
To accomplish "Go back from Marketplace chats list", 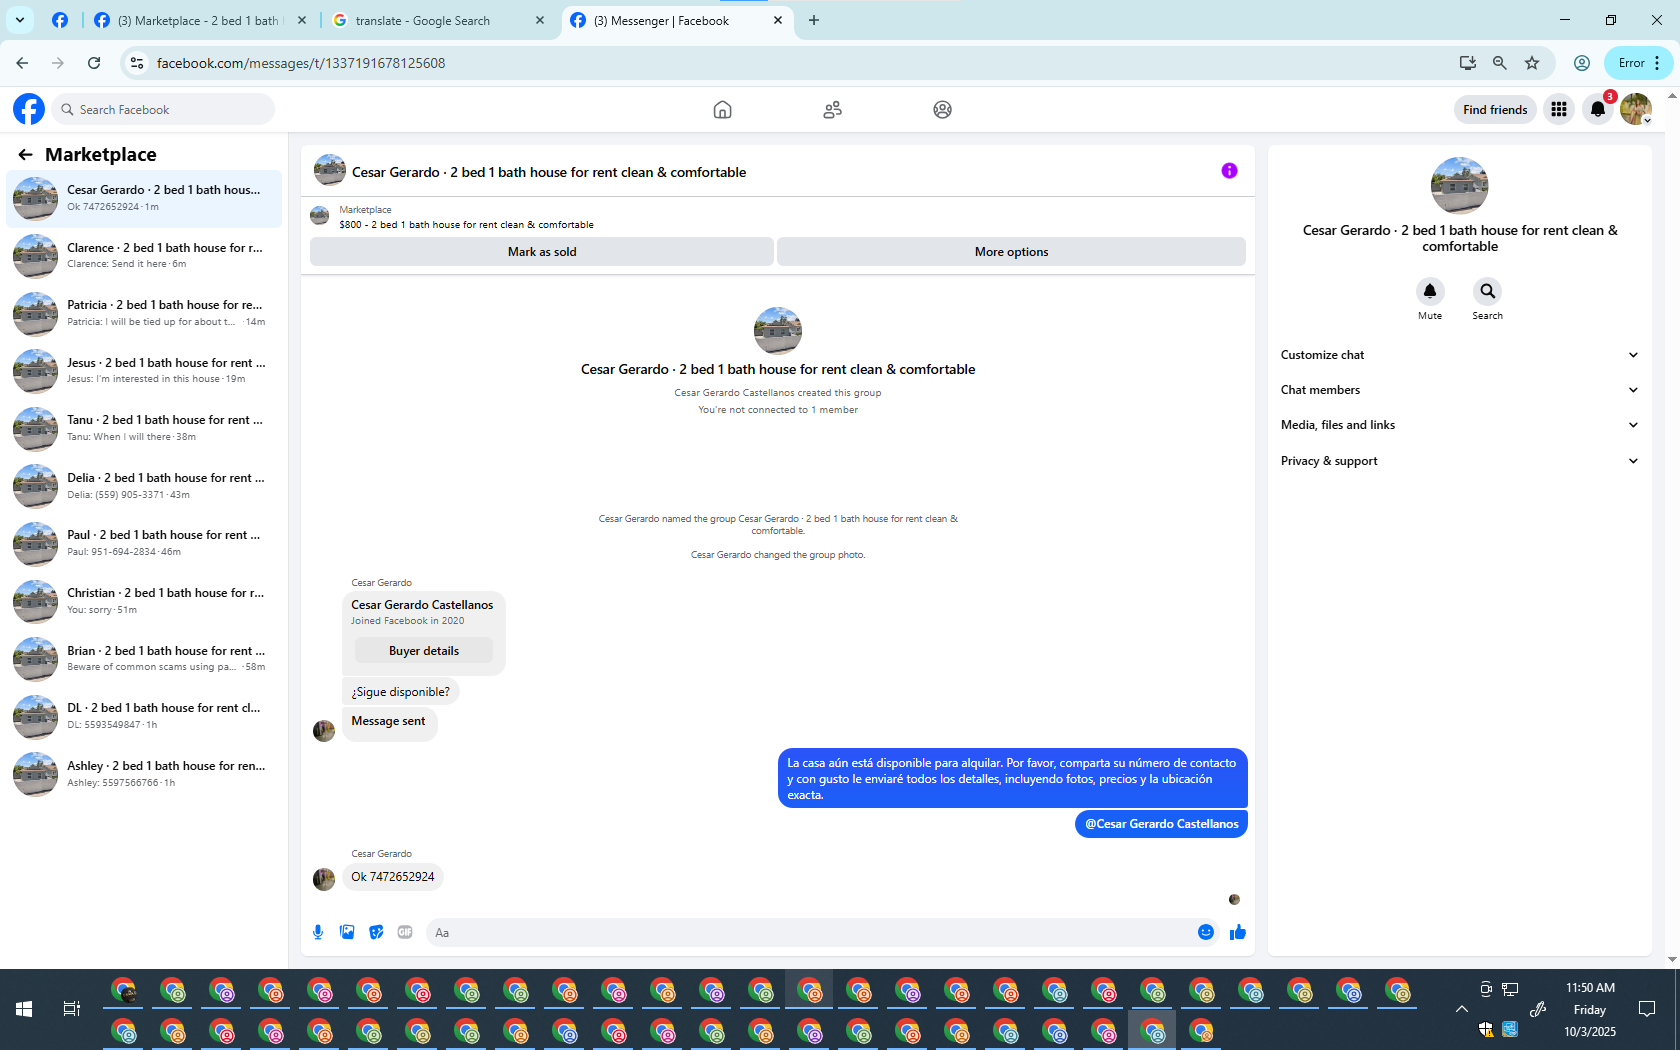I will [25, 154].
